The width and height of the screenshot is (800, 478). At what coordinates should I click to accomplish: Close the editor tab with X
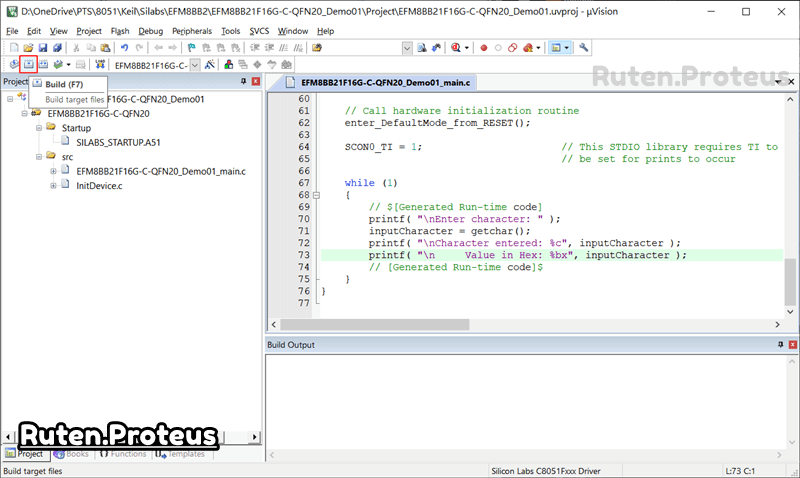point(791,82)
